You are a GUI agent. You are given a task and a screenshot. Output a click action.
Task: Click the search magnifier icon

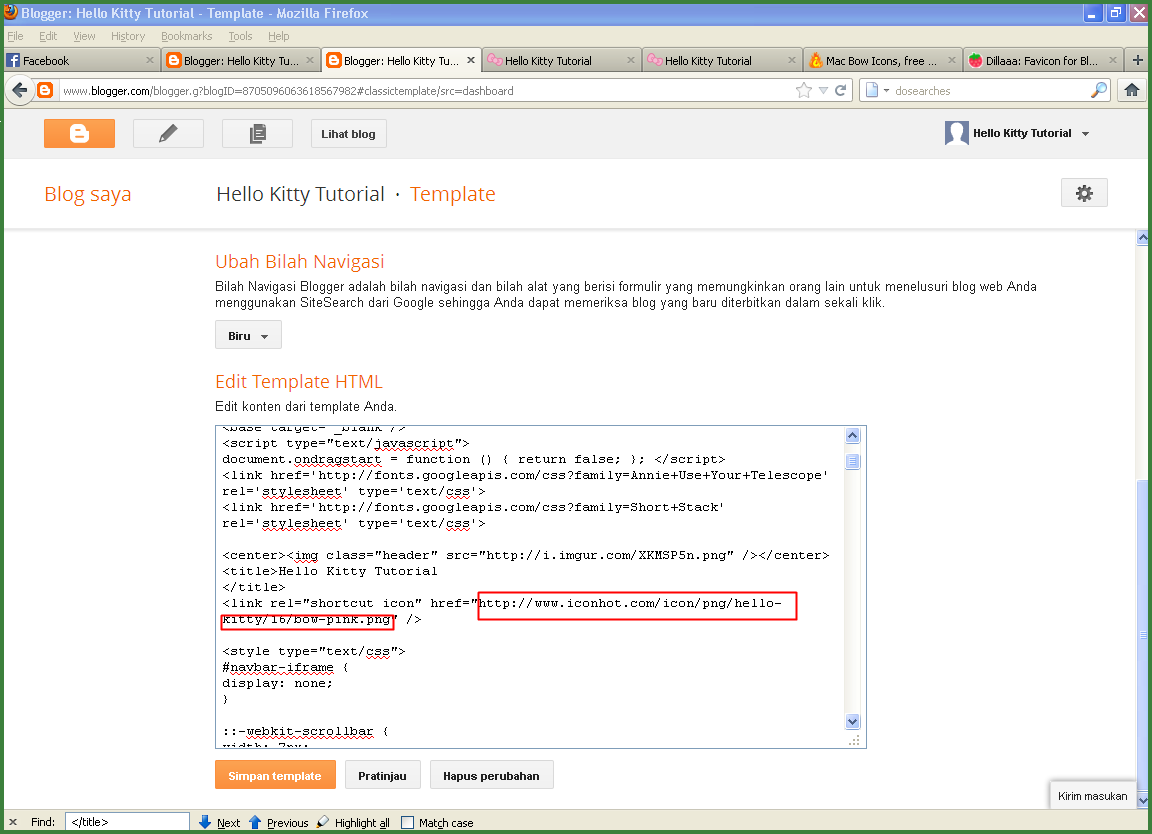1098,90
